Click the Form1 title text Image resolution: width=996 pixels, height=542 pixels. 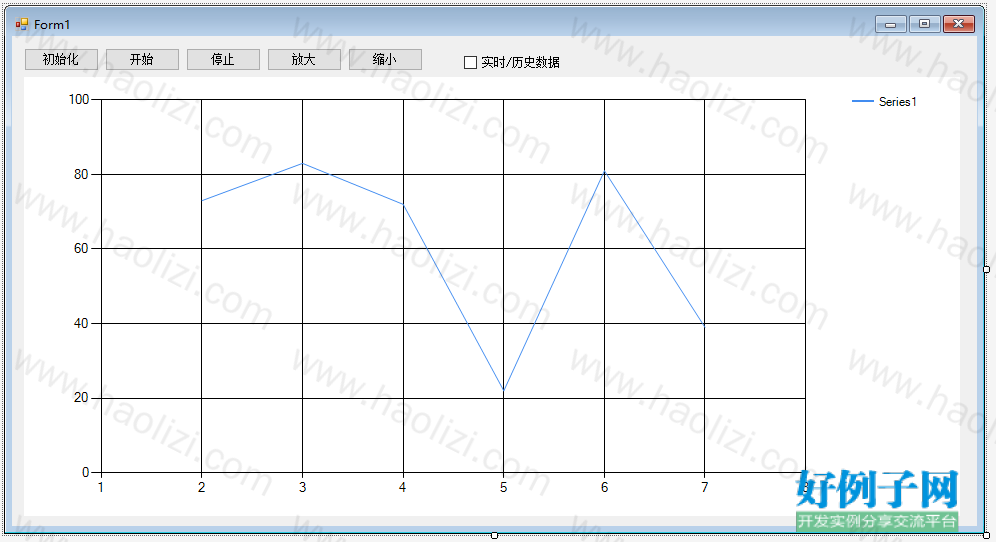pos(52,25)
